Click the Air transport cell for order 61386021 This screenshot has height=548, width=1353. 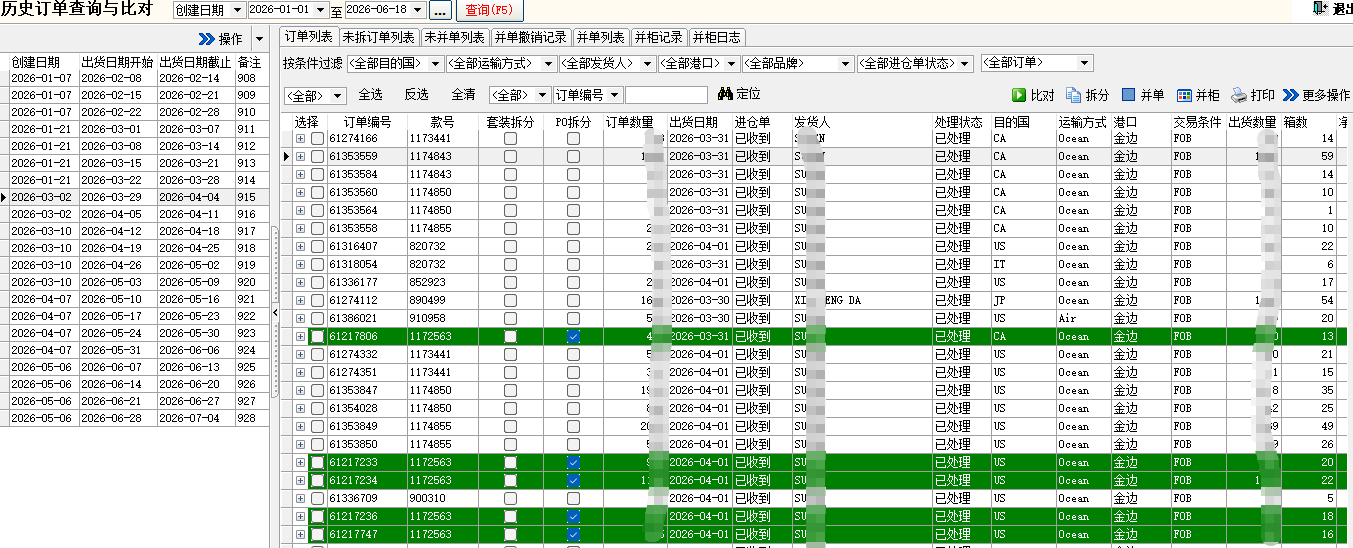click(1083, 319)
